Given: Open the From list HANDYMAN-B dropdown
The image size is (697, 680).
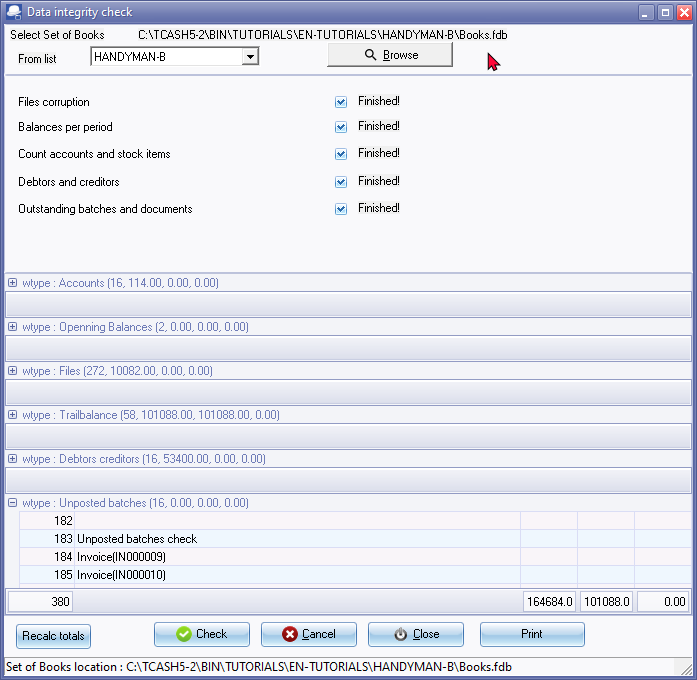Looking at the screenshot, I should coord(249,57).
